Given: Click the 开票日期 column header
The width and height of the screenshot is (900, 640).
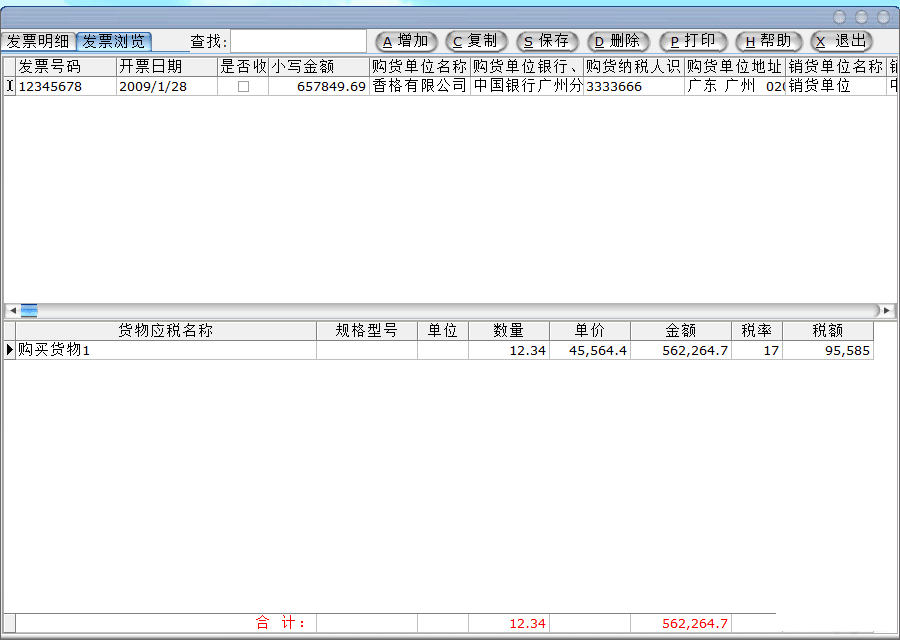Looking at the screenshot, I should 167,66.
